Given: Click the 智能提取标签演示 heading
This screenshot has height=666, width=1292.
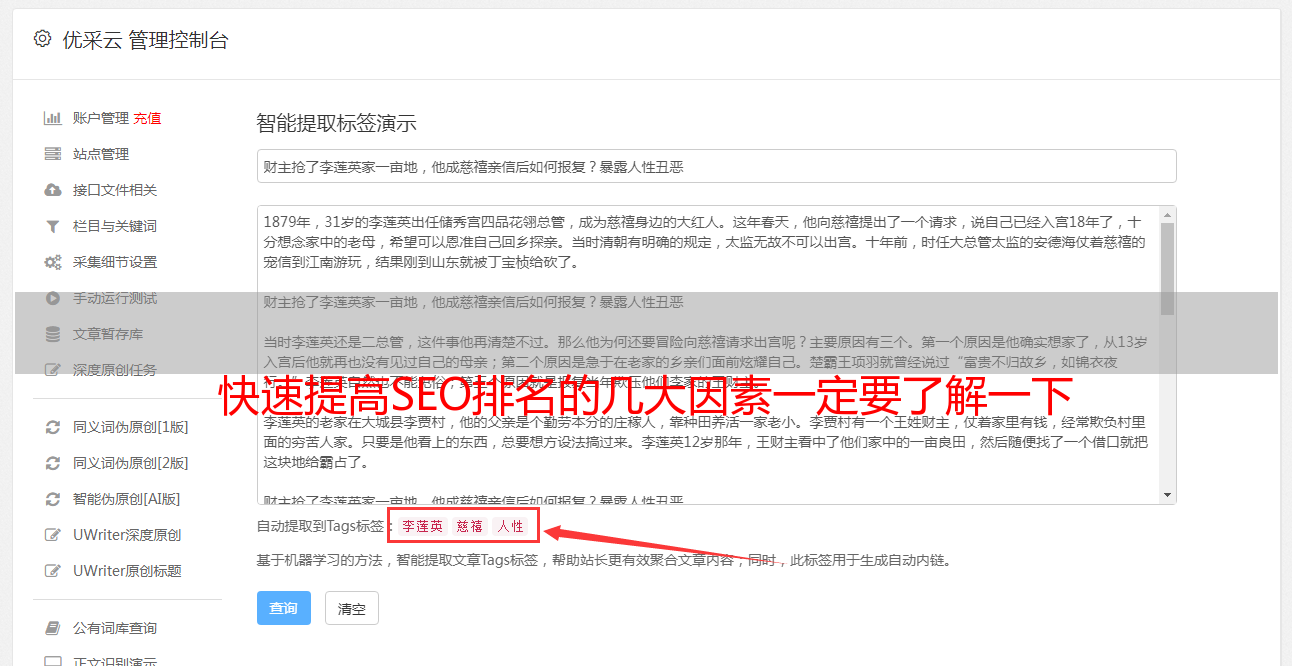Looking at the screenshot, I should coord(336,124).
